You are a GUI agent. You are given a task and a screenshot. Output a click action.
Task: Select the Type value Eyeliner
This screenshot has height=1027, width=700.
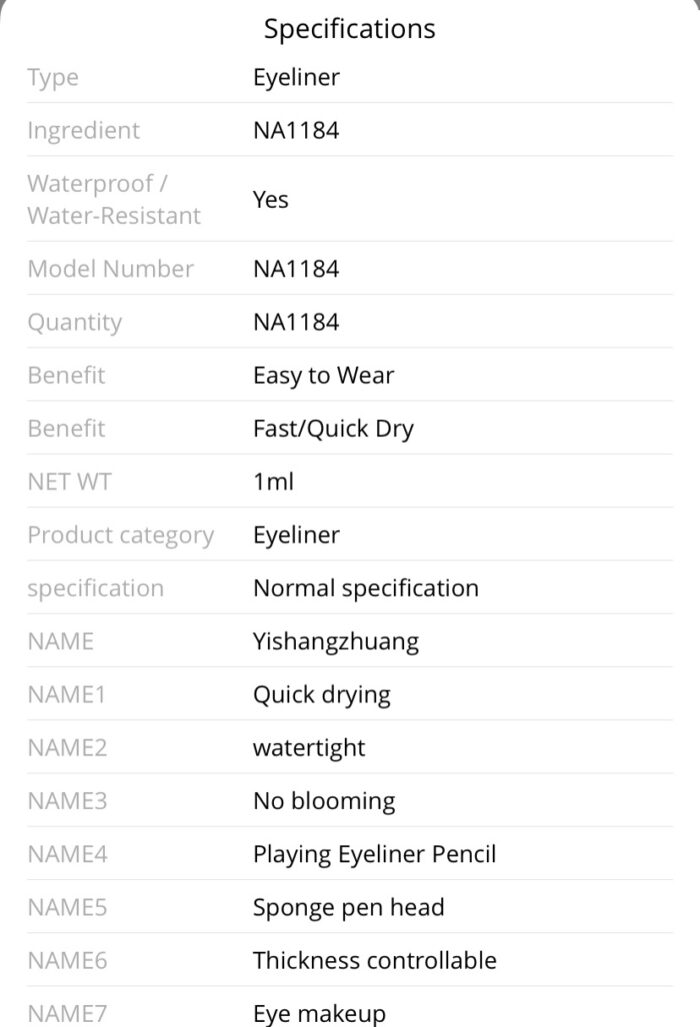(296, 77)
